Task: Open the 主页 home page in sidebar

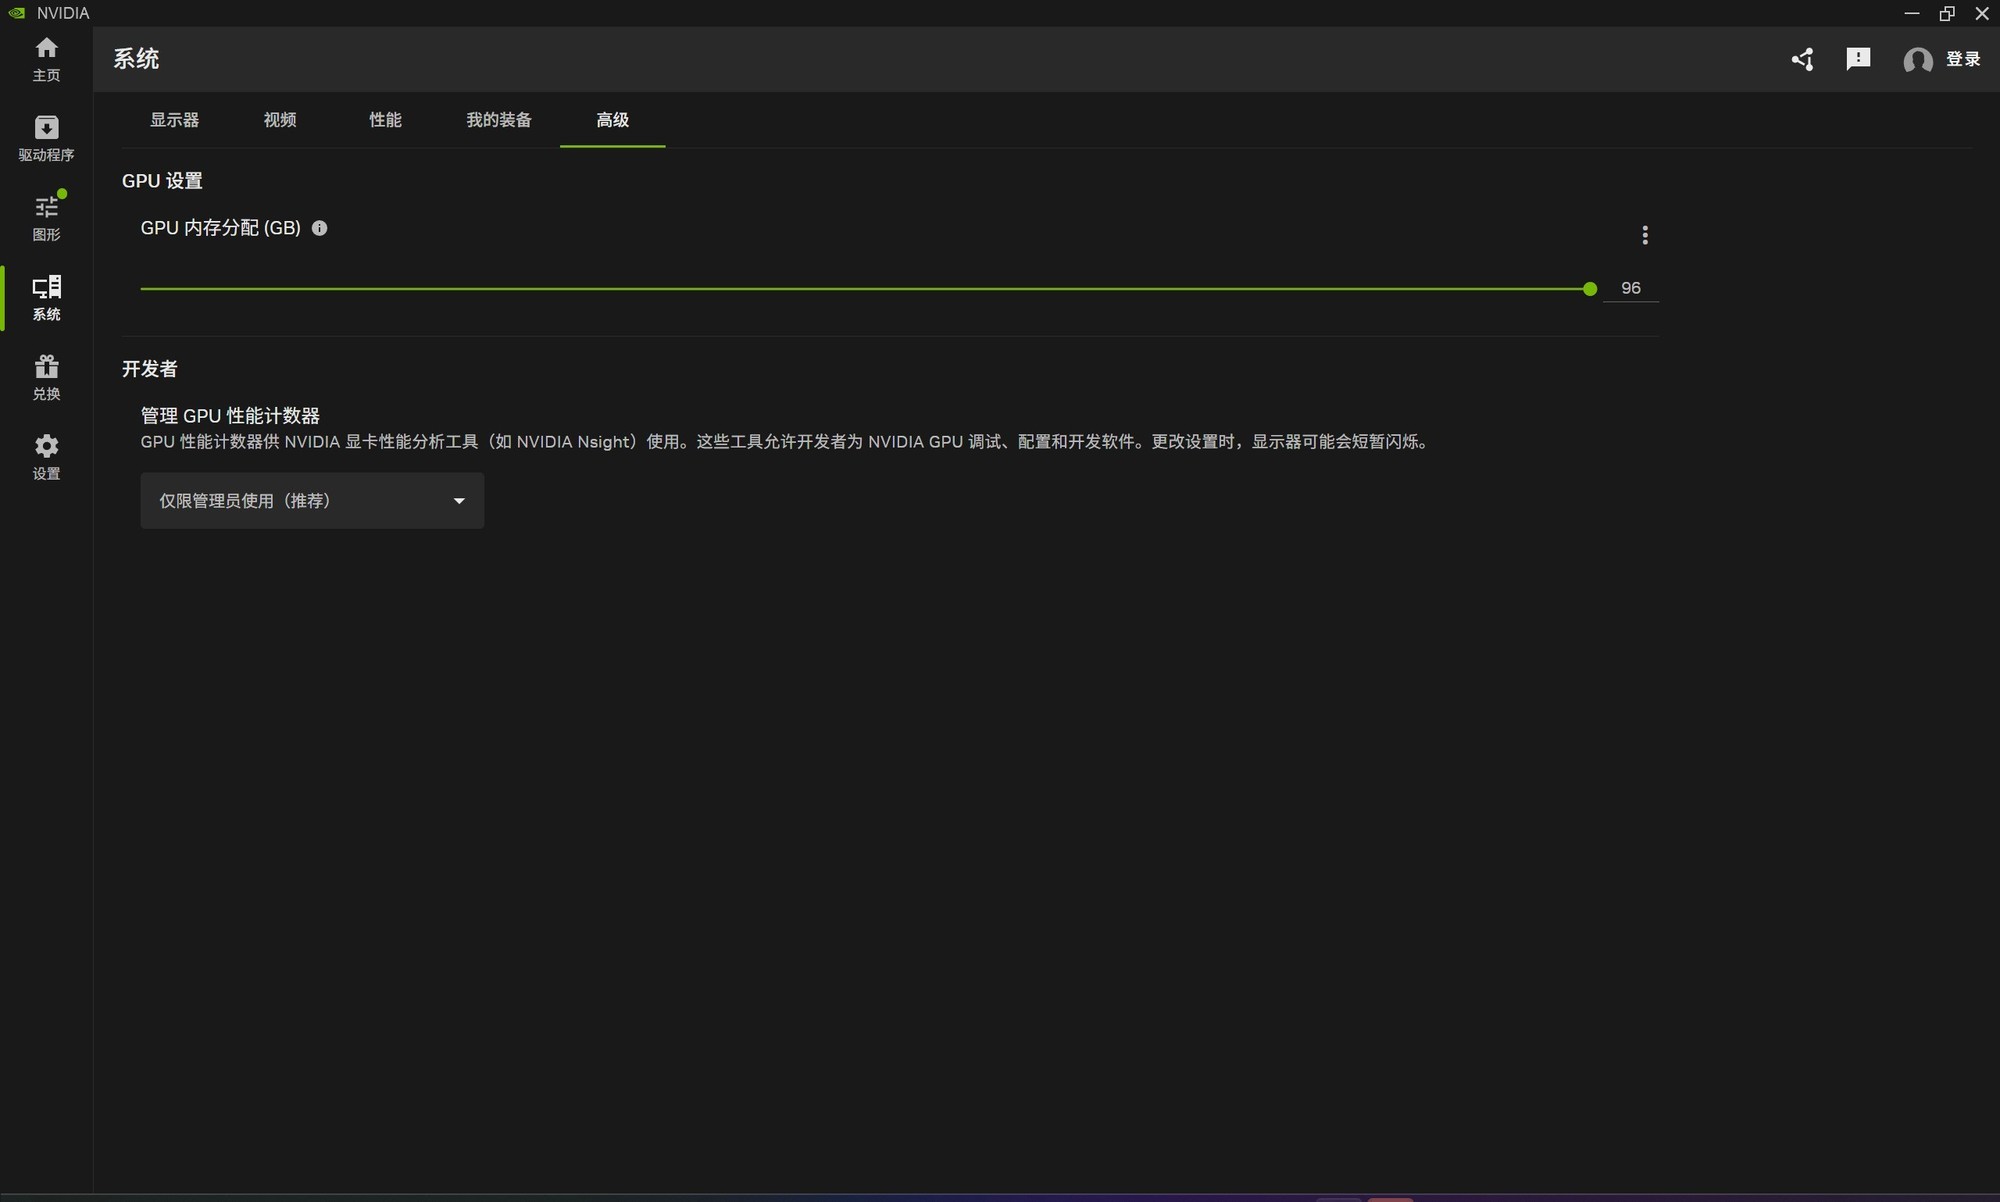Action: pos(46,59)
